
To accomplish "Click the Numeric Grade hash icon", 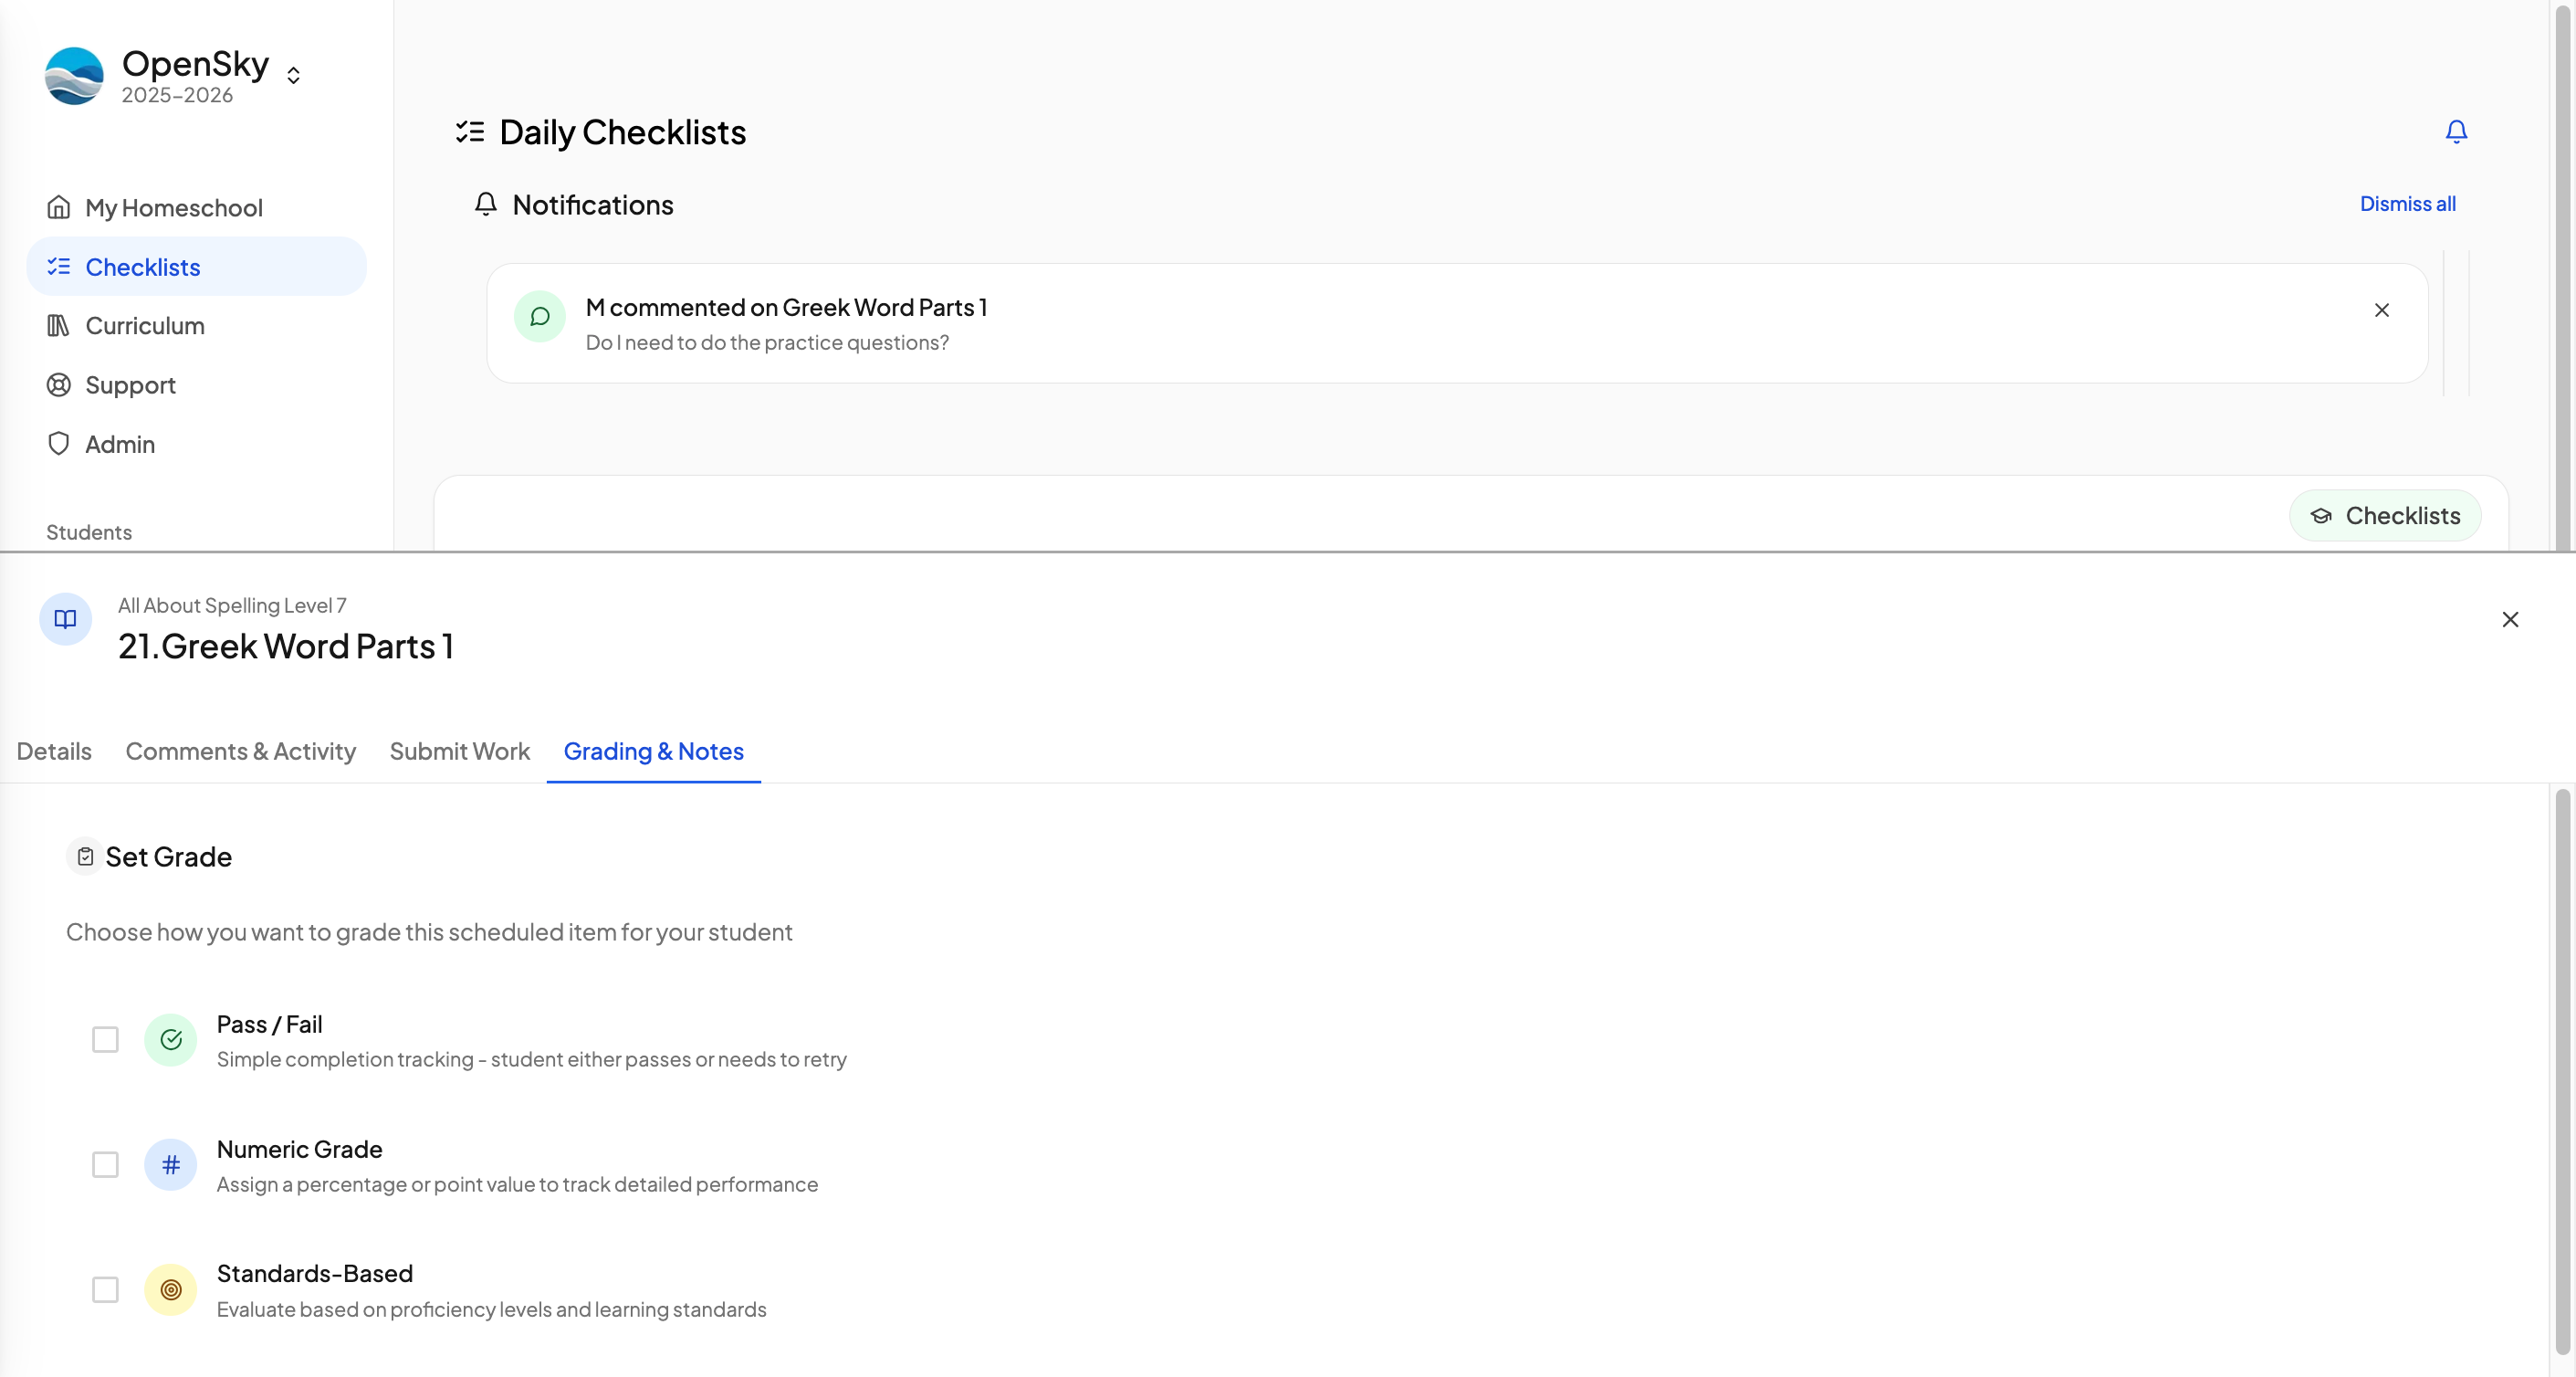I will [171, 1165].
